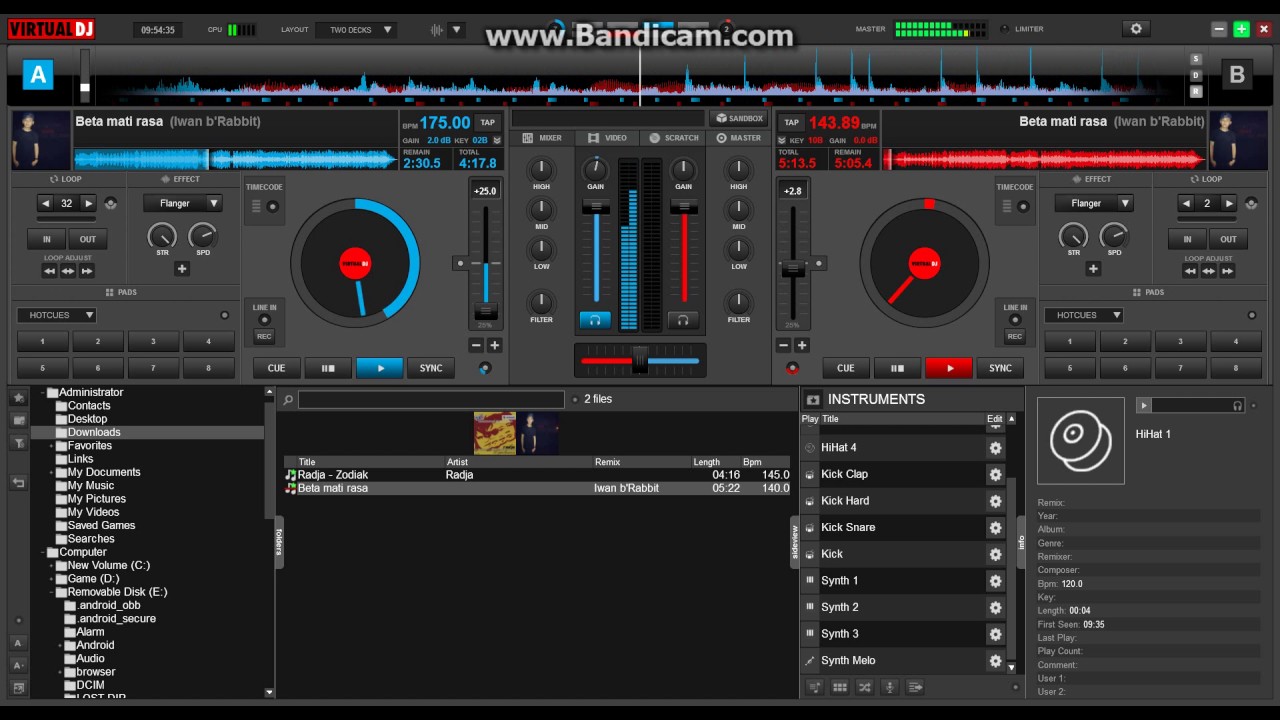Screen dimensions: 1280x720
Task: Collapse the Computer tree node
Action: [43, 552]
